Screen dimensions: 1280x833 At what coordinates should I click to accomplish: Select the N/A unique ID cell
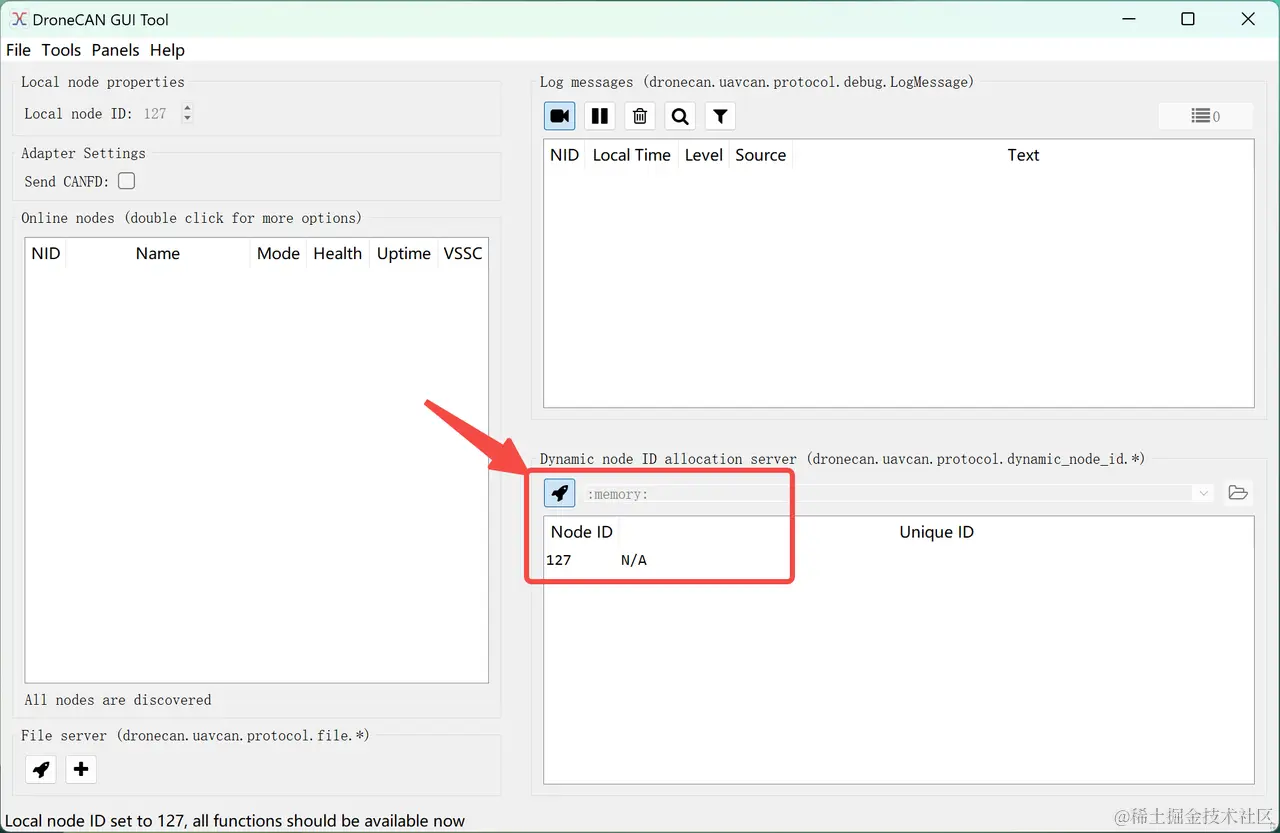tap(634, 560)
